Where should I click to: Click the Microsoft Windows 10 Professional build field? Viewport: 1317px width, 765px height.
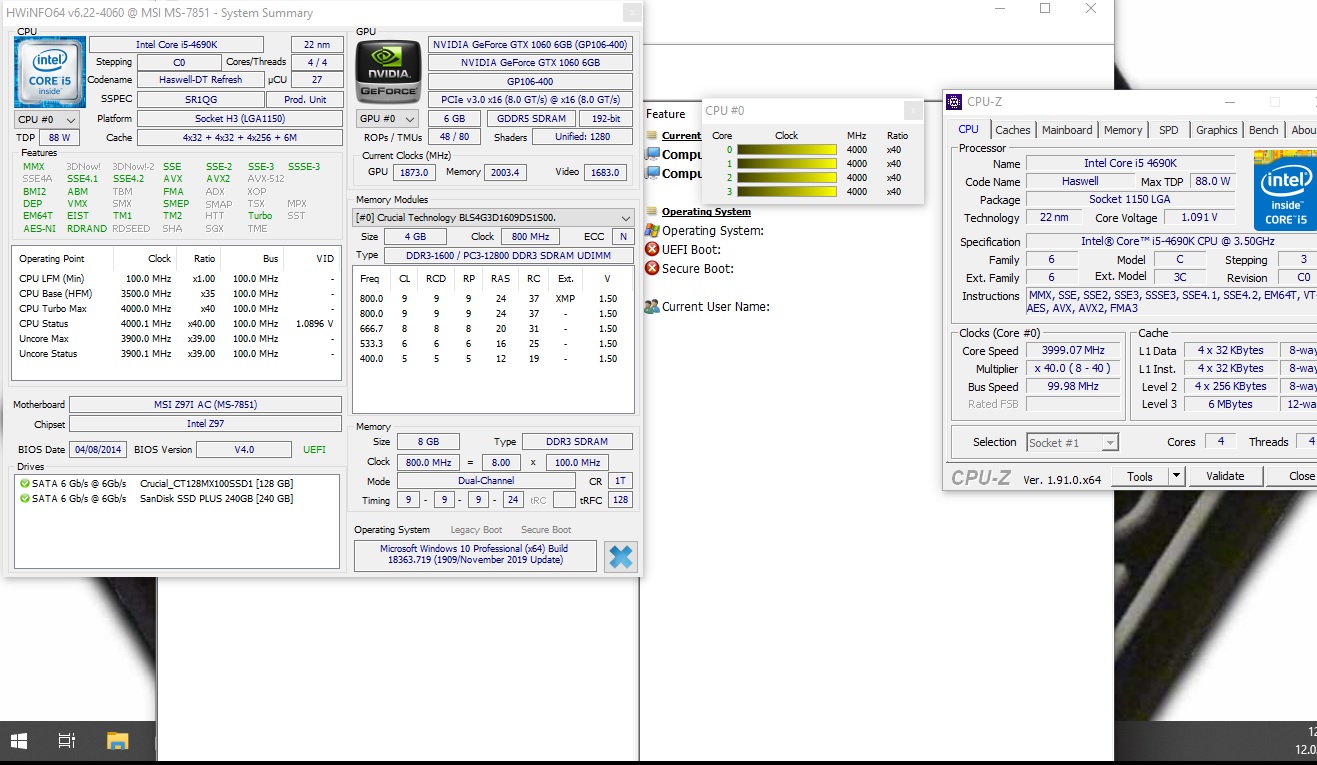pyautogui.click(x=475, y=555)
